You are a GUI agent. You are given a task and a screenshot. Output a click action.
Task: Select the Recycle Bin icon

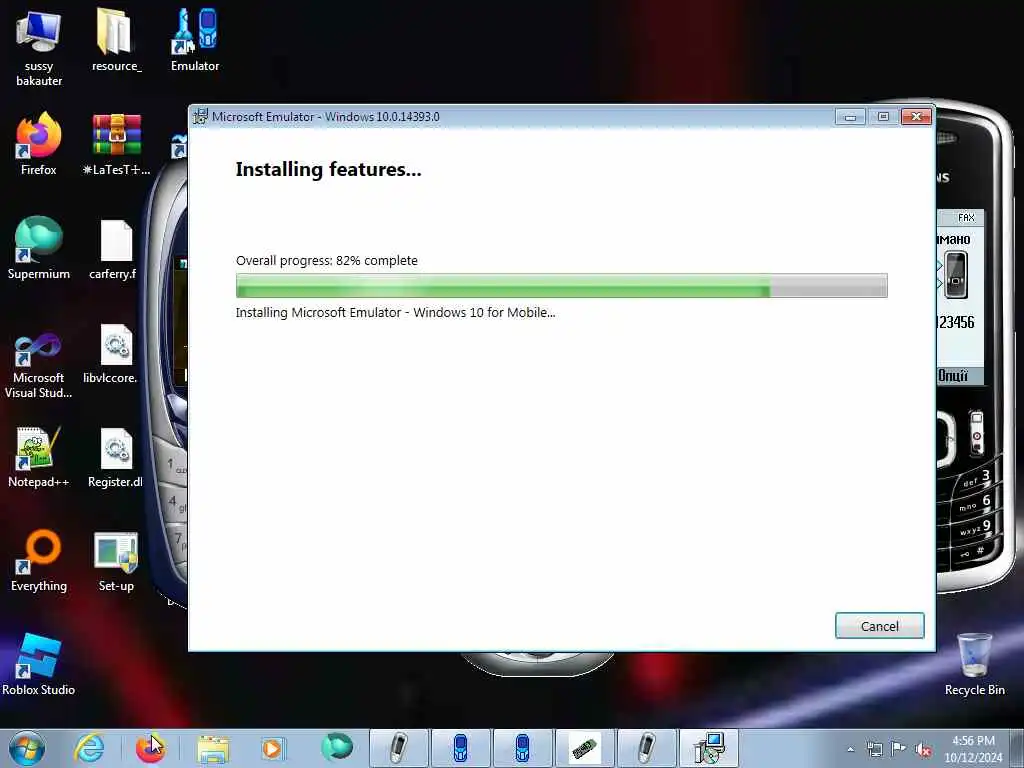(x=974, y=664)
